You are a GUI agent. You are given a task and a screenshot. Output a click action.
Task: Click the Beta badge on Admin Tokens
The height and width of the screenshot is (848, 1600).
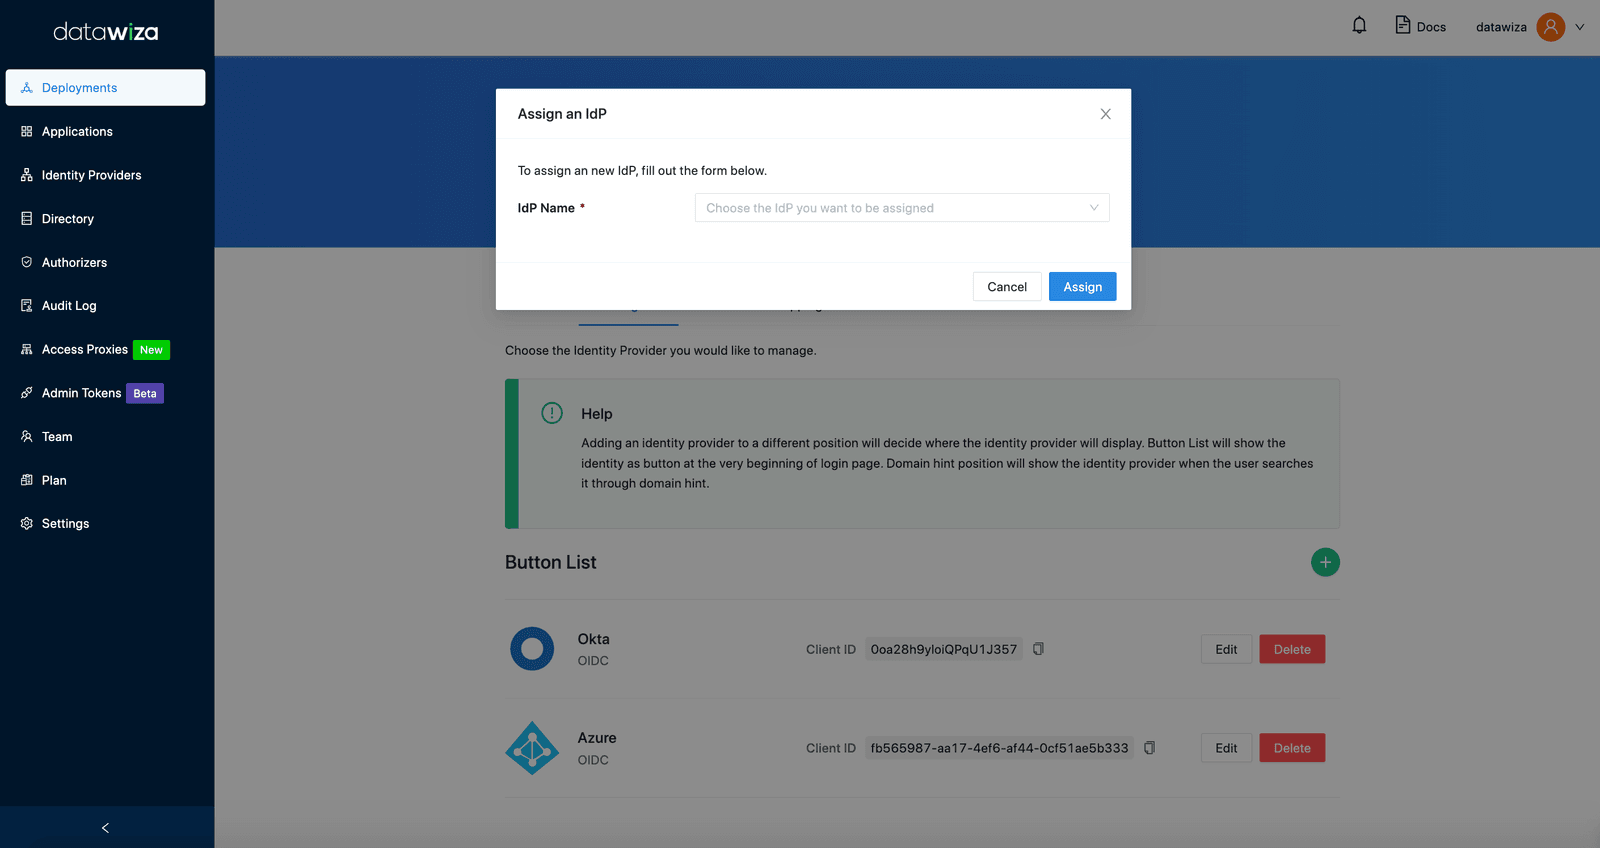(x=145, y=393)
